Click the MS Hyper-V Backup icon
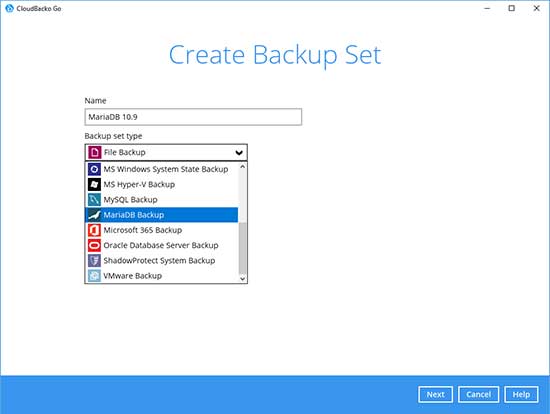The height and width of the screenshot is (414, 550). [94, 184]
